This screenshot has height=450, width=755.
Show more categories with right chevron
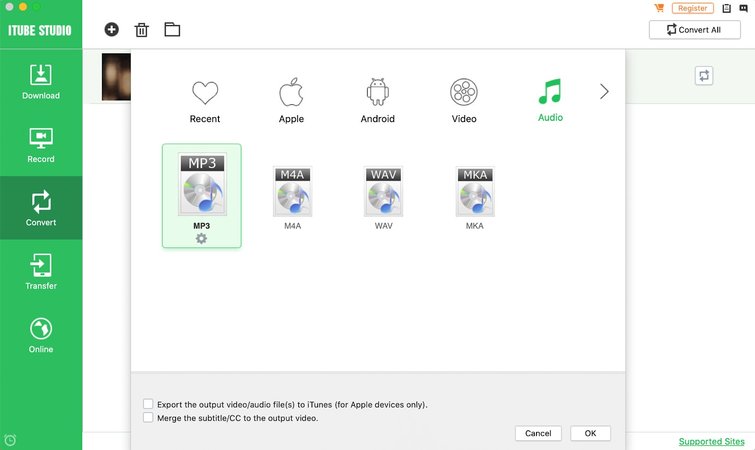[604, 91]
